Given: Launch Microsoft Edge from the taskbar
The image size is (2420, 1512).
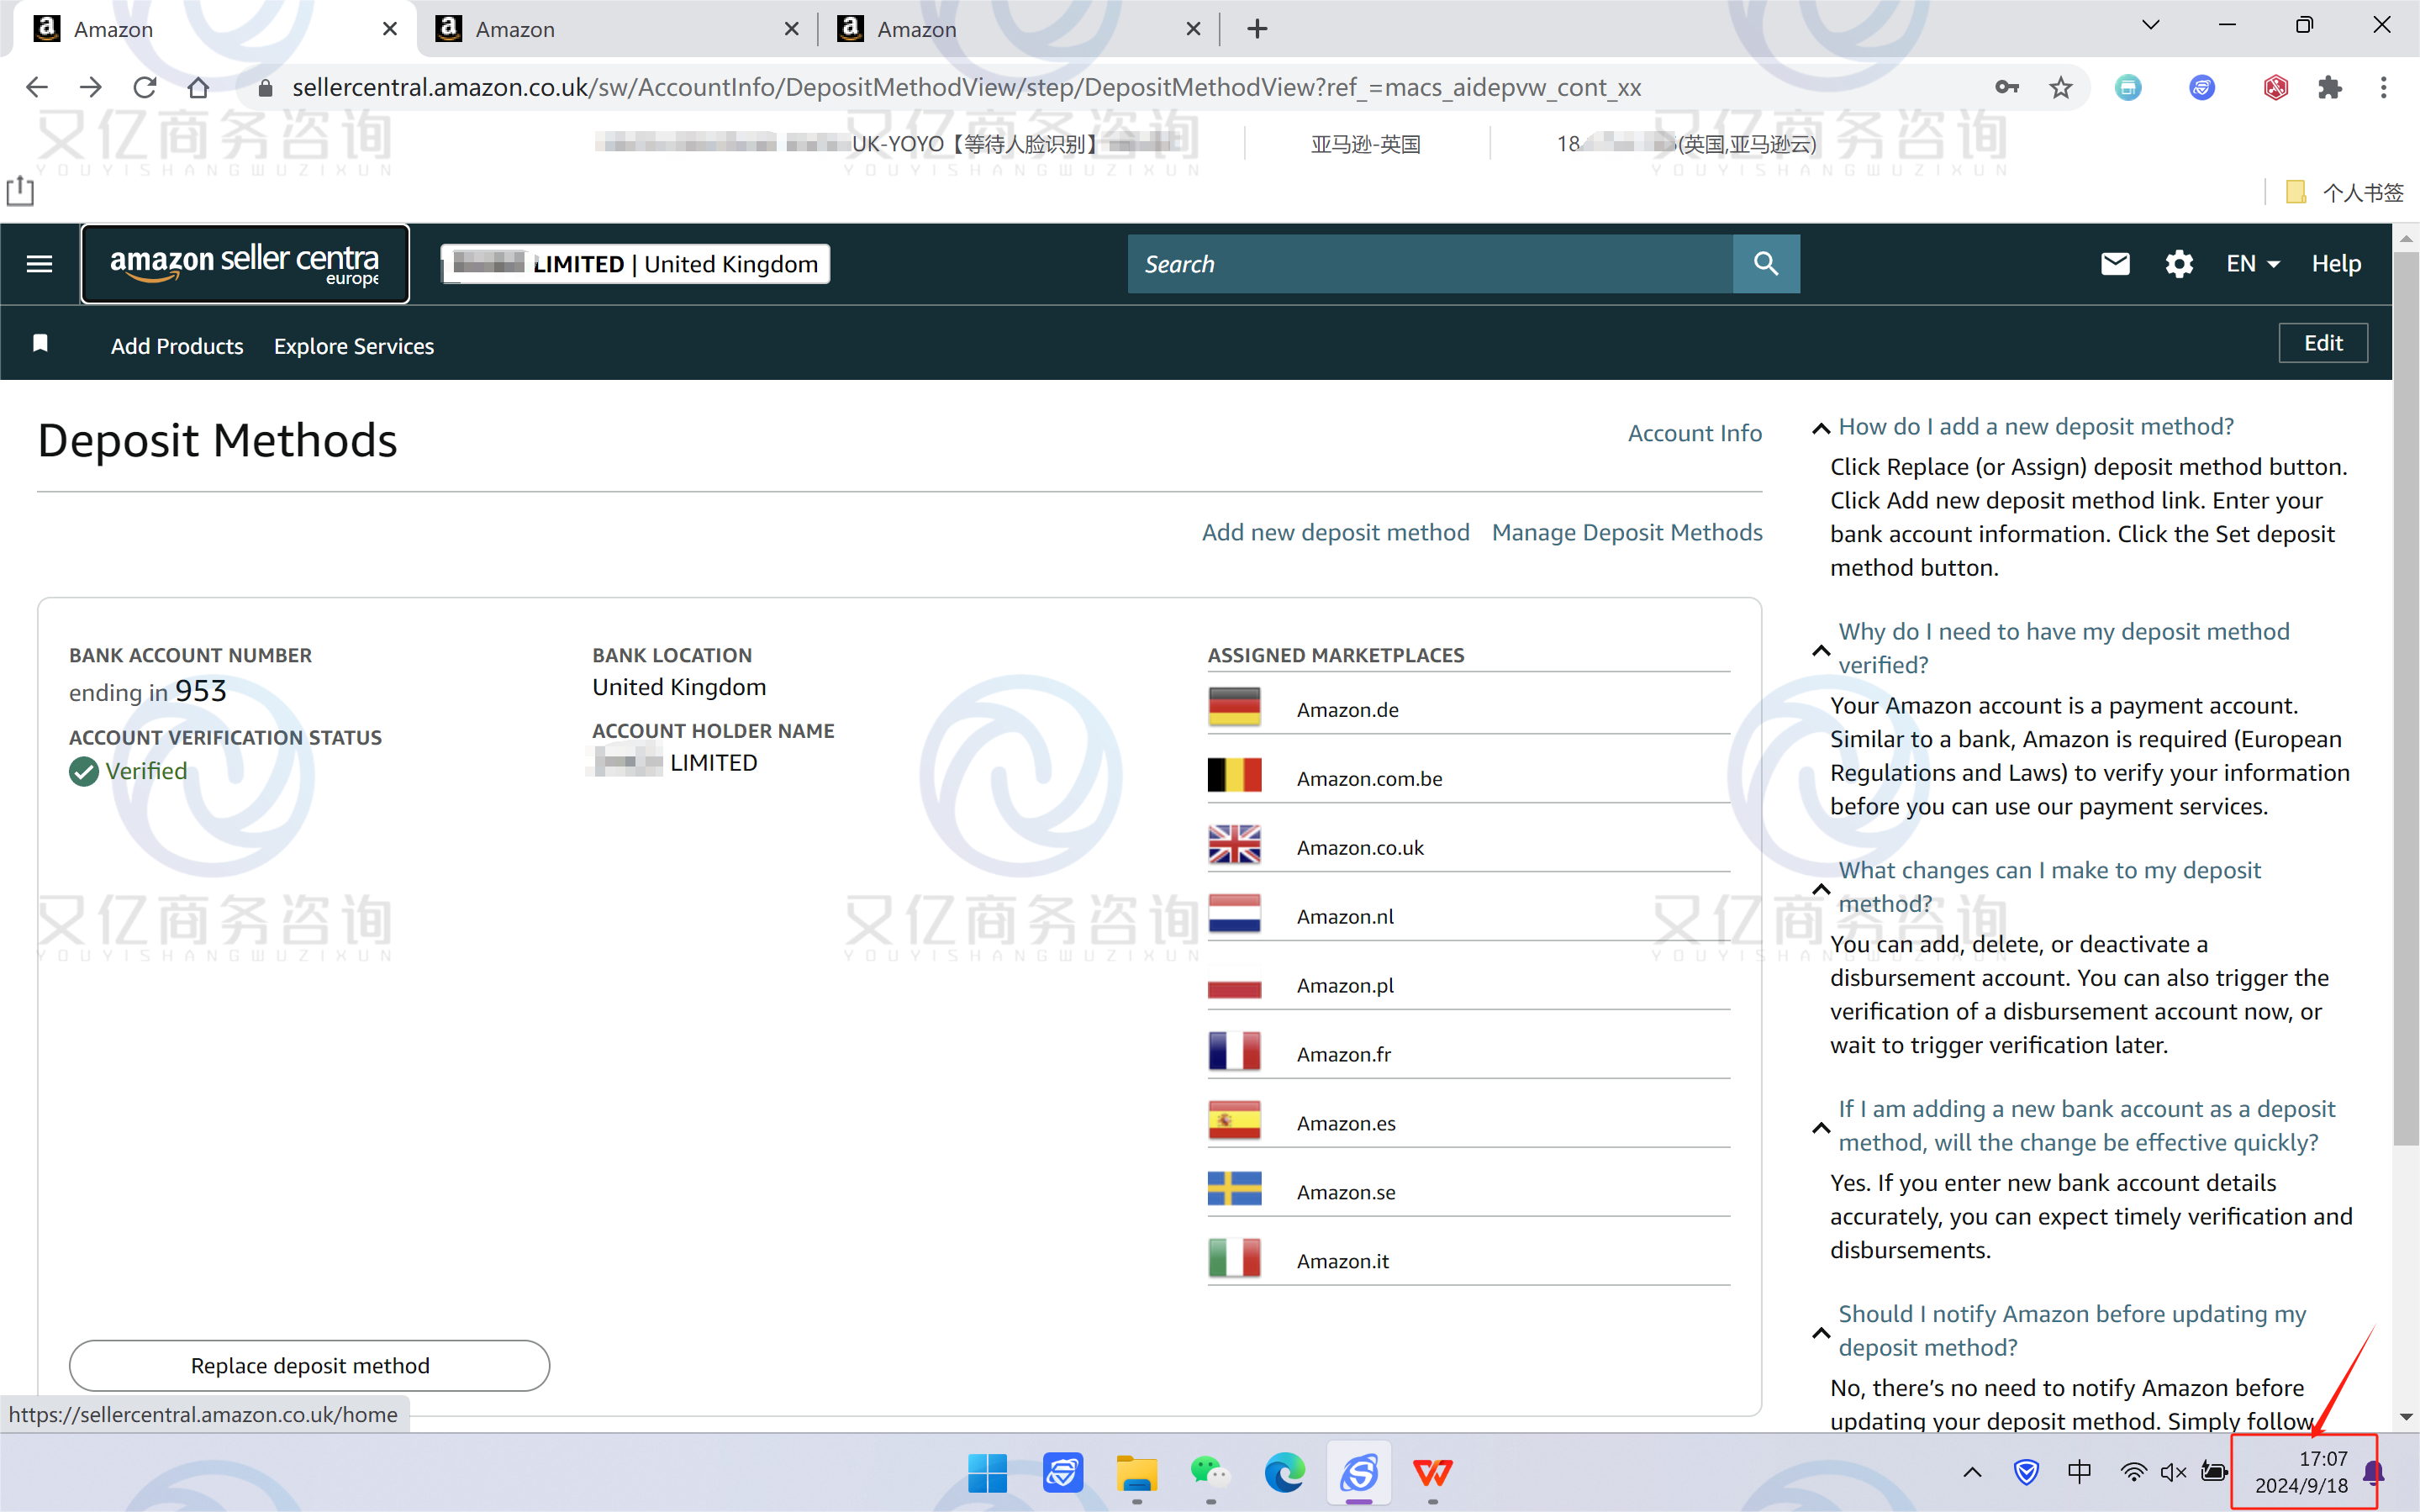Looking at the screenshot, I should point(1285,1473).
